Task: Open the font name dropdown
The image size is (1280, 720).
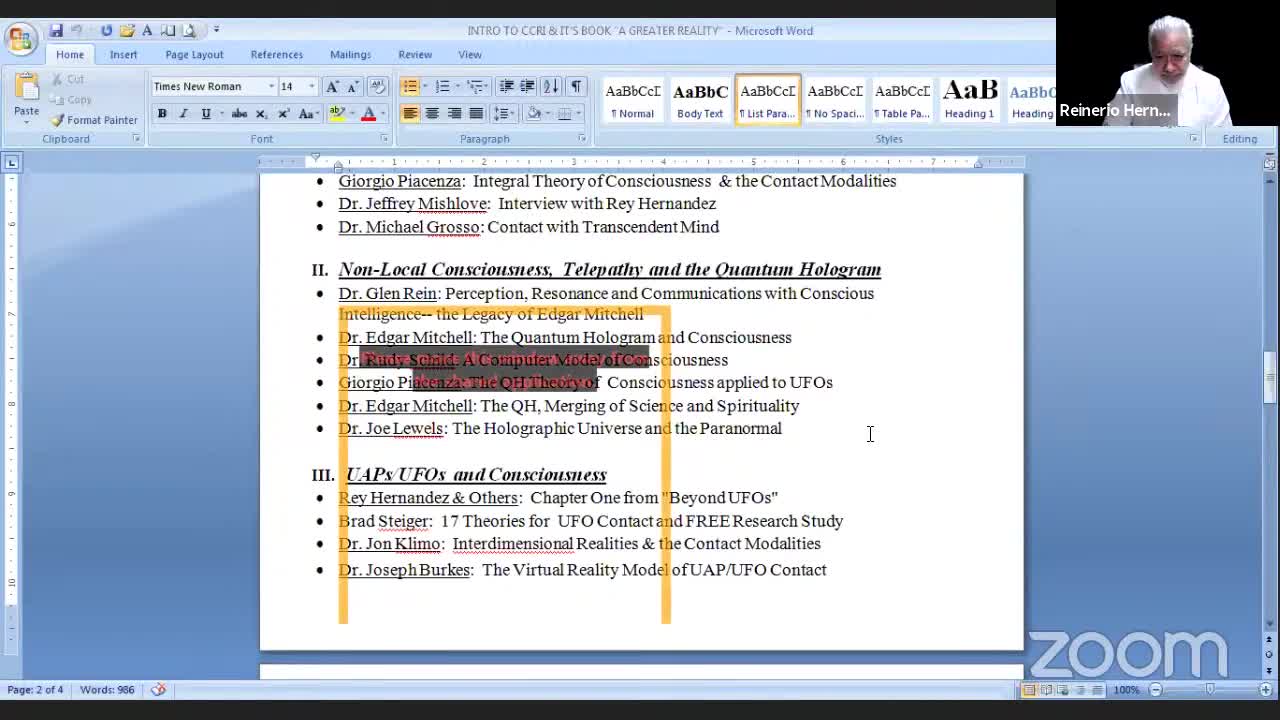Action: [x=271, y=87]
